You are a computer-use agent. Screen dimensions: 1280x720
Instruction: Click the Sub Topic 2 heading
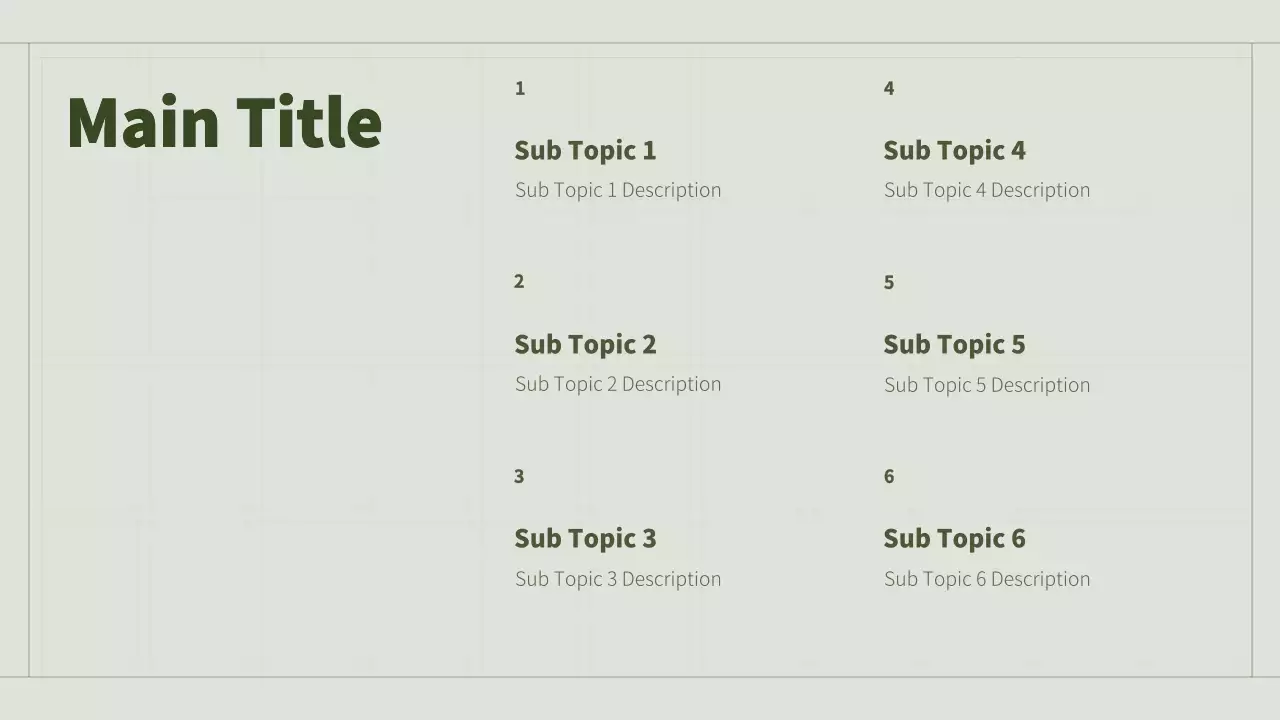point(585,345)
